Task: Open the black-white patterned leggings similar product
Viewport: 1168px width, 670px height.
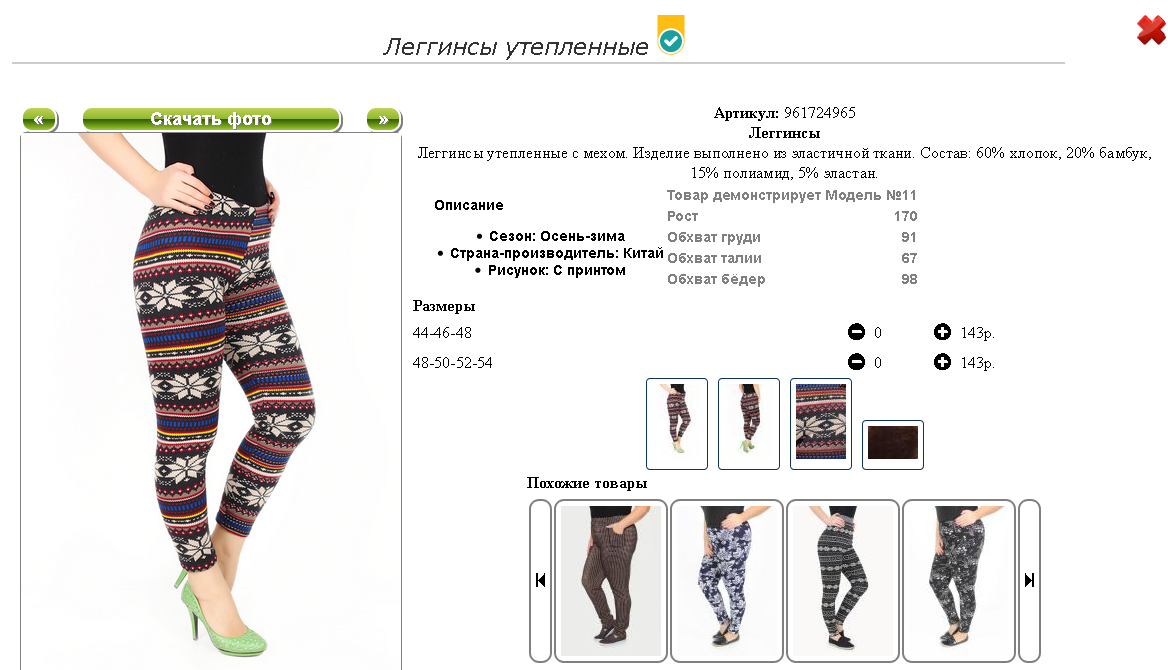Action: point(843,581)
